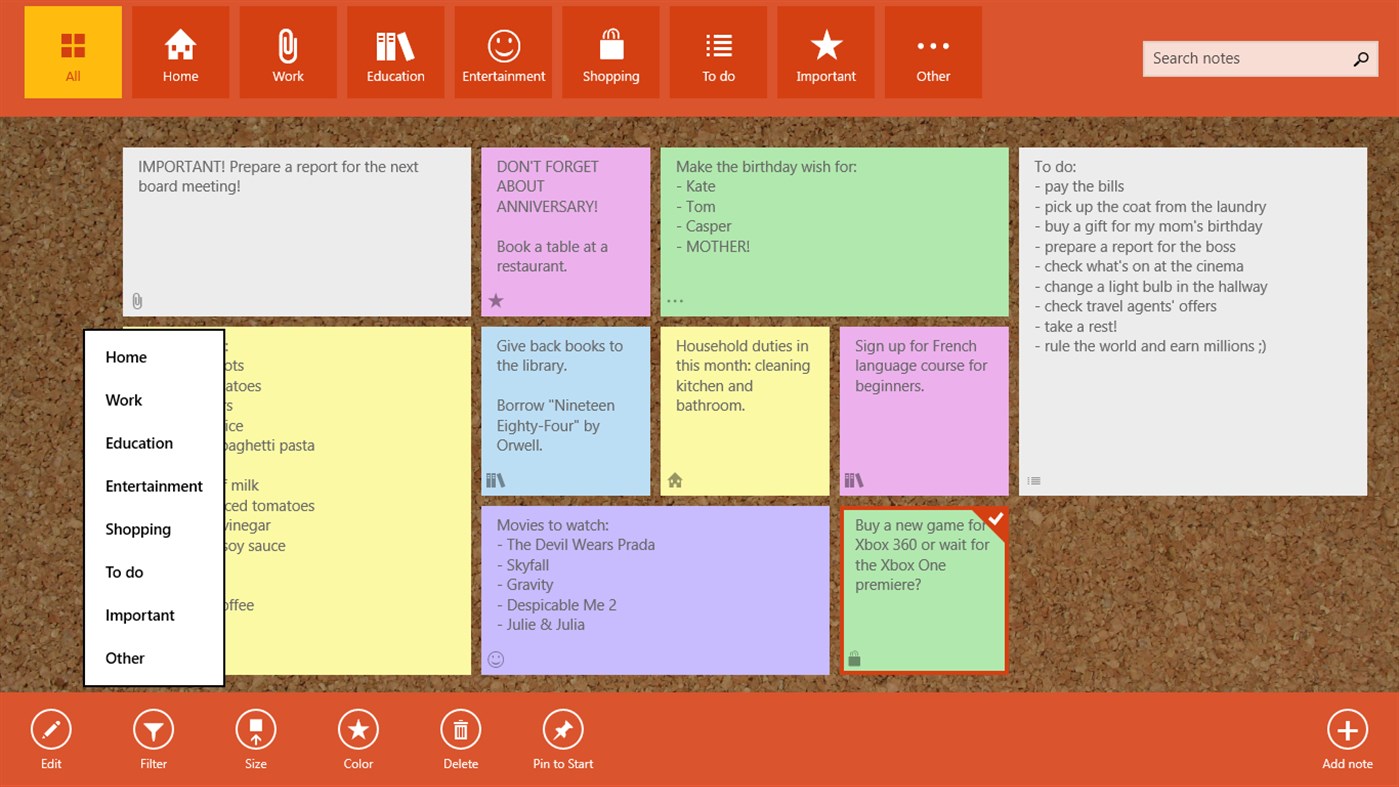The image size is (1399, 787).
Task: Open the Filter tool
Action: 153,729
